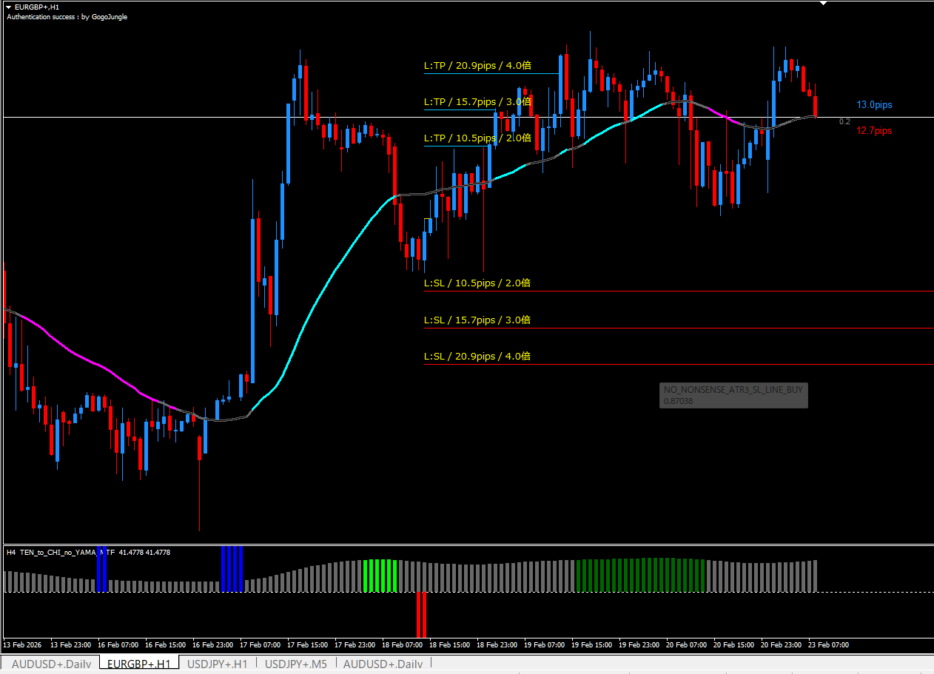Click the L:SL 20.9pips stop-loss label
This screenshot has width=934, height=674.
[x=476, y=356]
